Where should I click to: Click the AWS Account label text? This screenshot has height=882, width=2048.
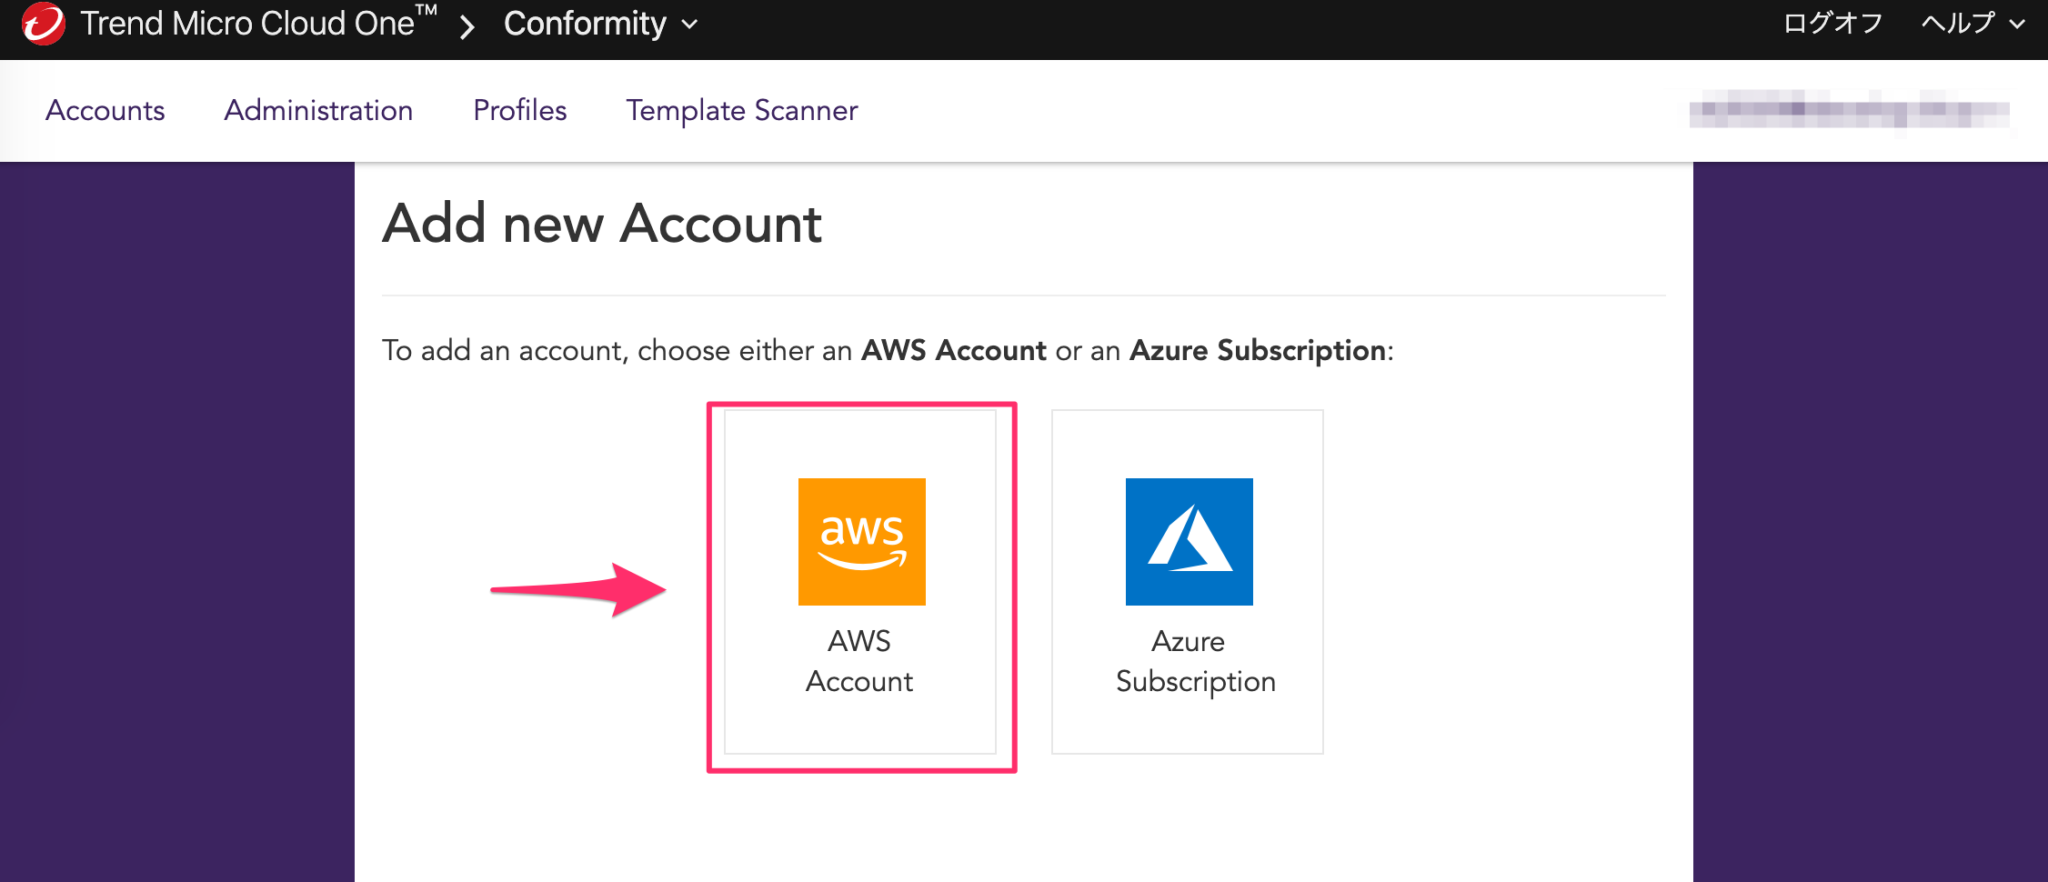[x=859, y=660]
